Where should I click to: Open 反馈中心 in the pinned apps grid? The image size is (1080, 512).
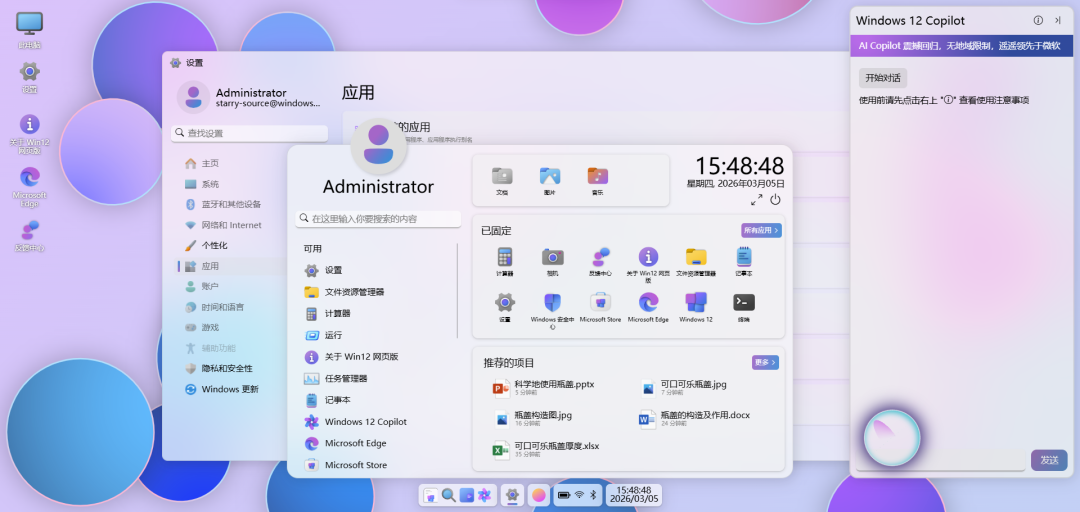(601, 262)
